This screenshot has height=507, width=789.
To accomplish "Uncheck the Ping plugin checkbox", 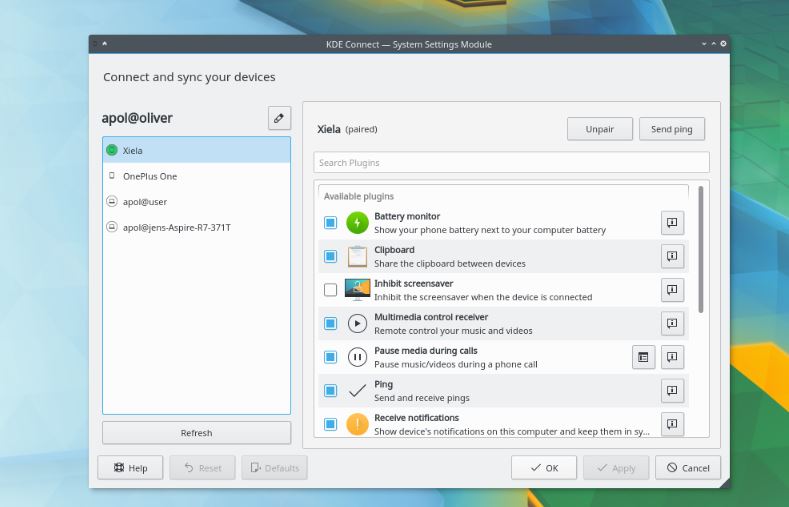I will 331,391.
